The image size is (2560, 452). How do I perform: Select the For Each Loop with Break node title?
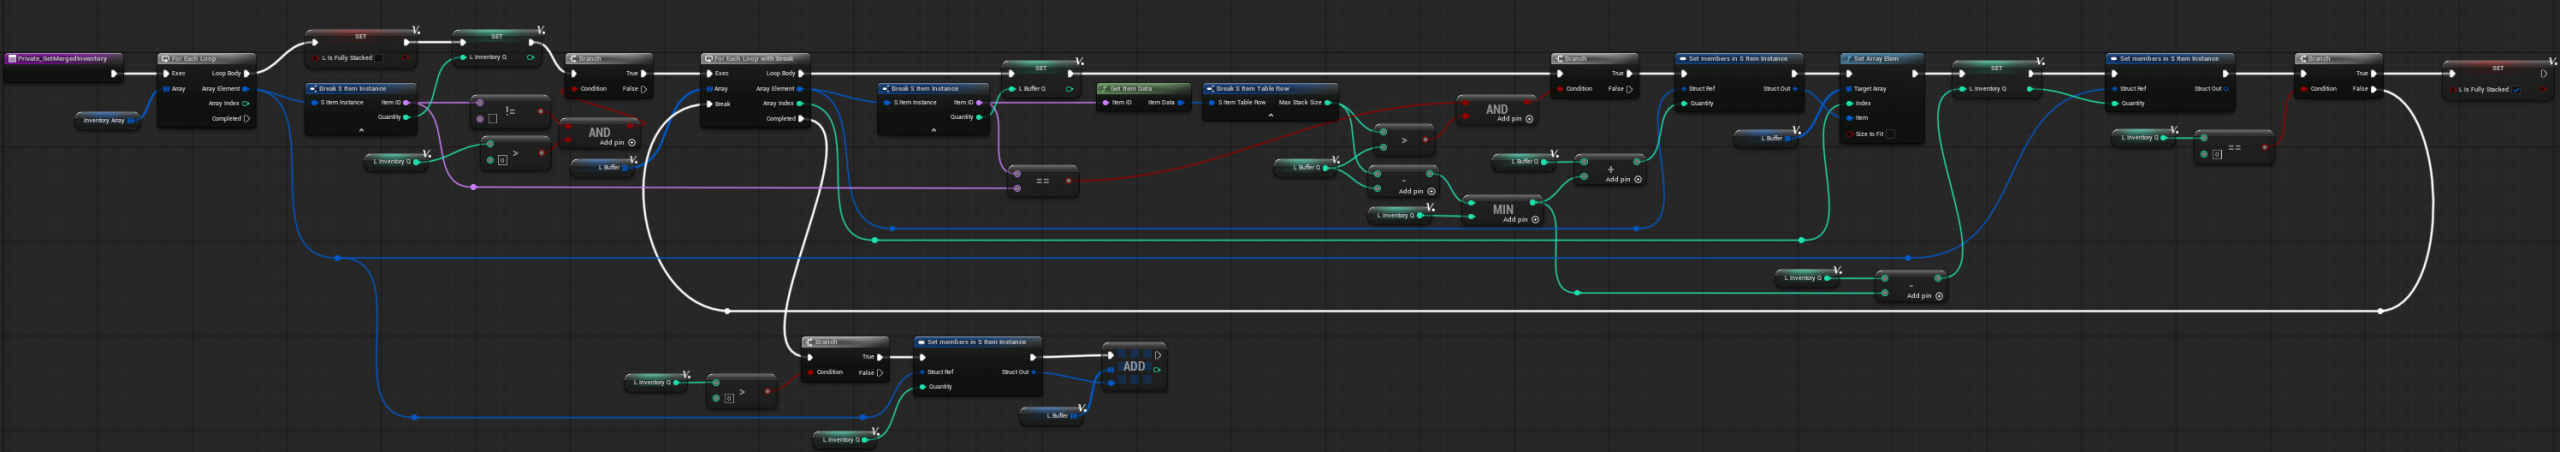[753, 59]
